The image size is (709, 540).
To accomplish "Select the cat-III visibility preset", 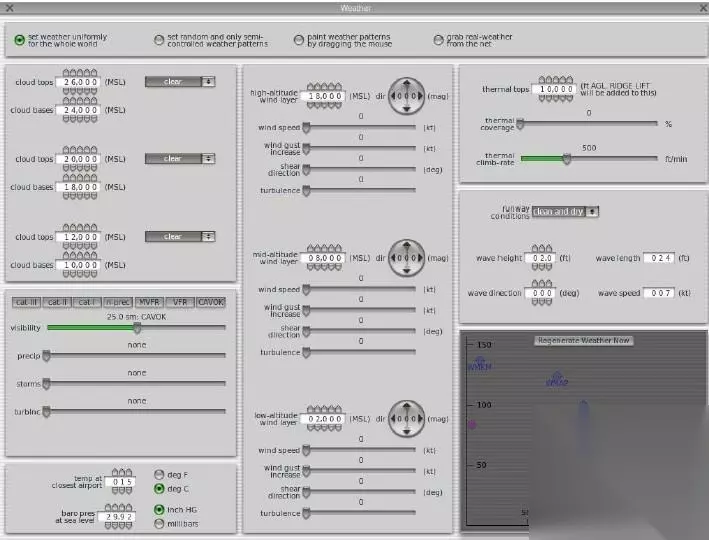I will point(27,302).
